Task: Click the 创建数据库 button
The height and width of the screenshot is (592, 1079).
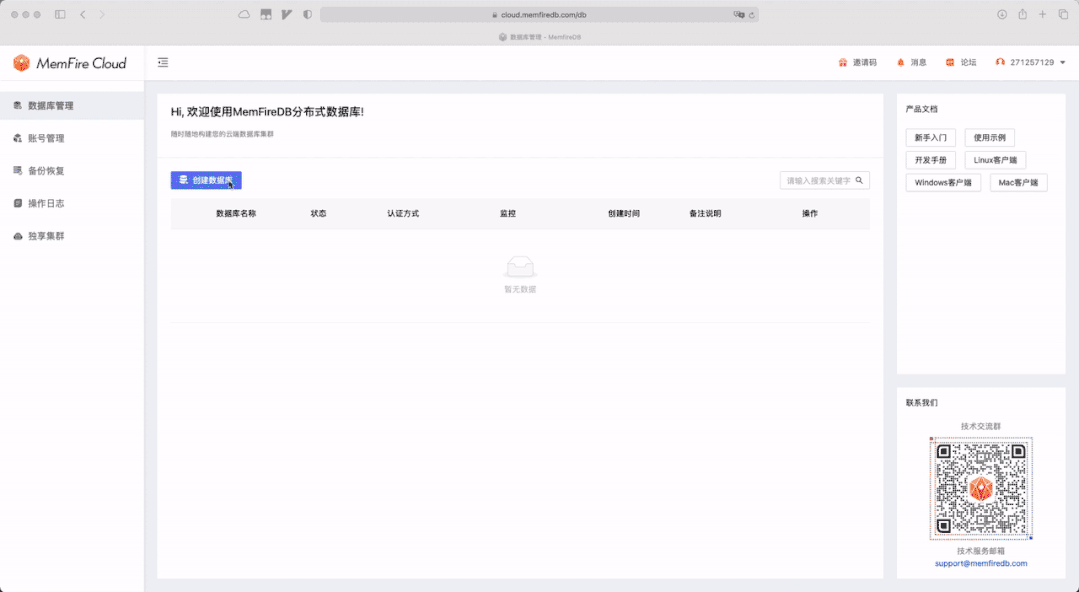Action: 206,180
